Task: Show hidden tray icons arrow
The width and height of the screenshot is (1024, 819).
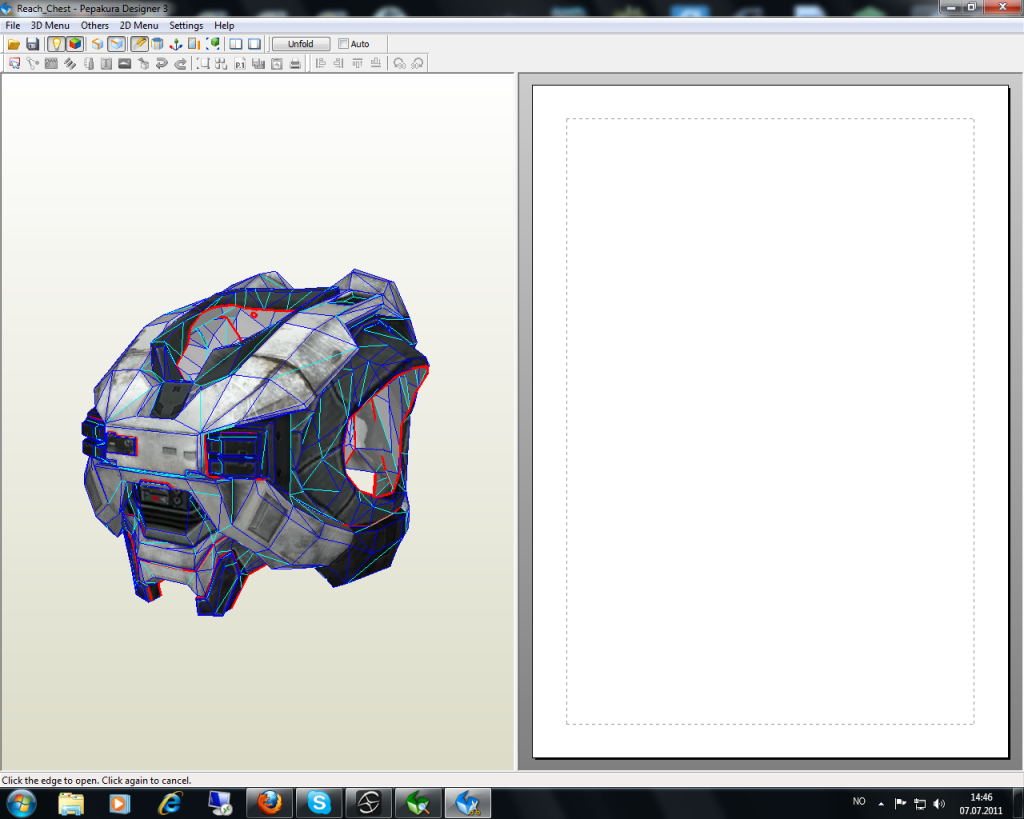Action: [881, 803]
